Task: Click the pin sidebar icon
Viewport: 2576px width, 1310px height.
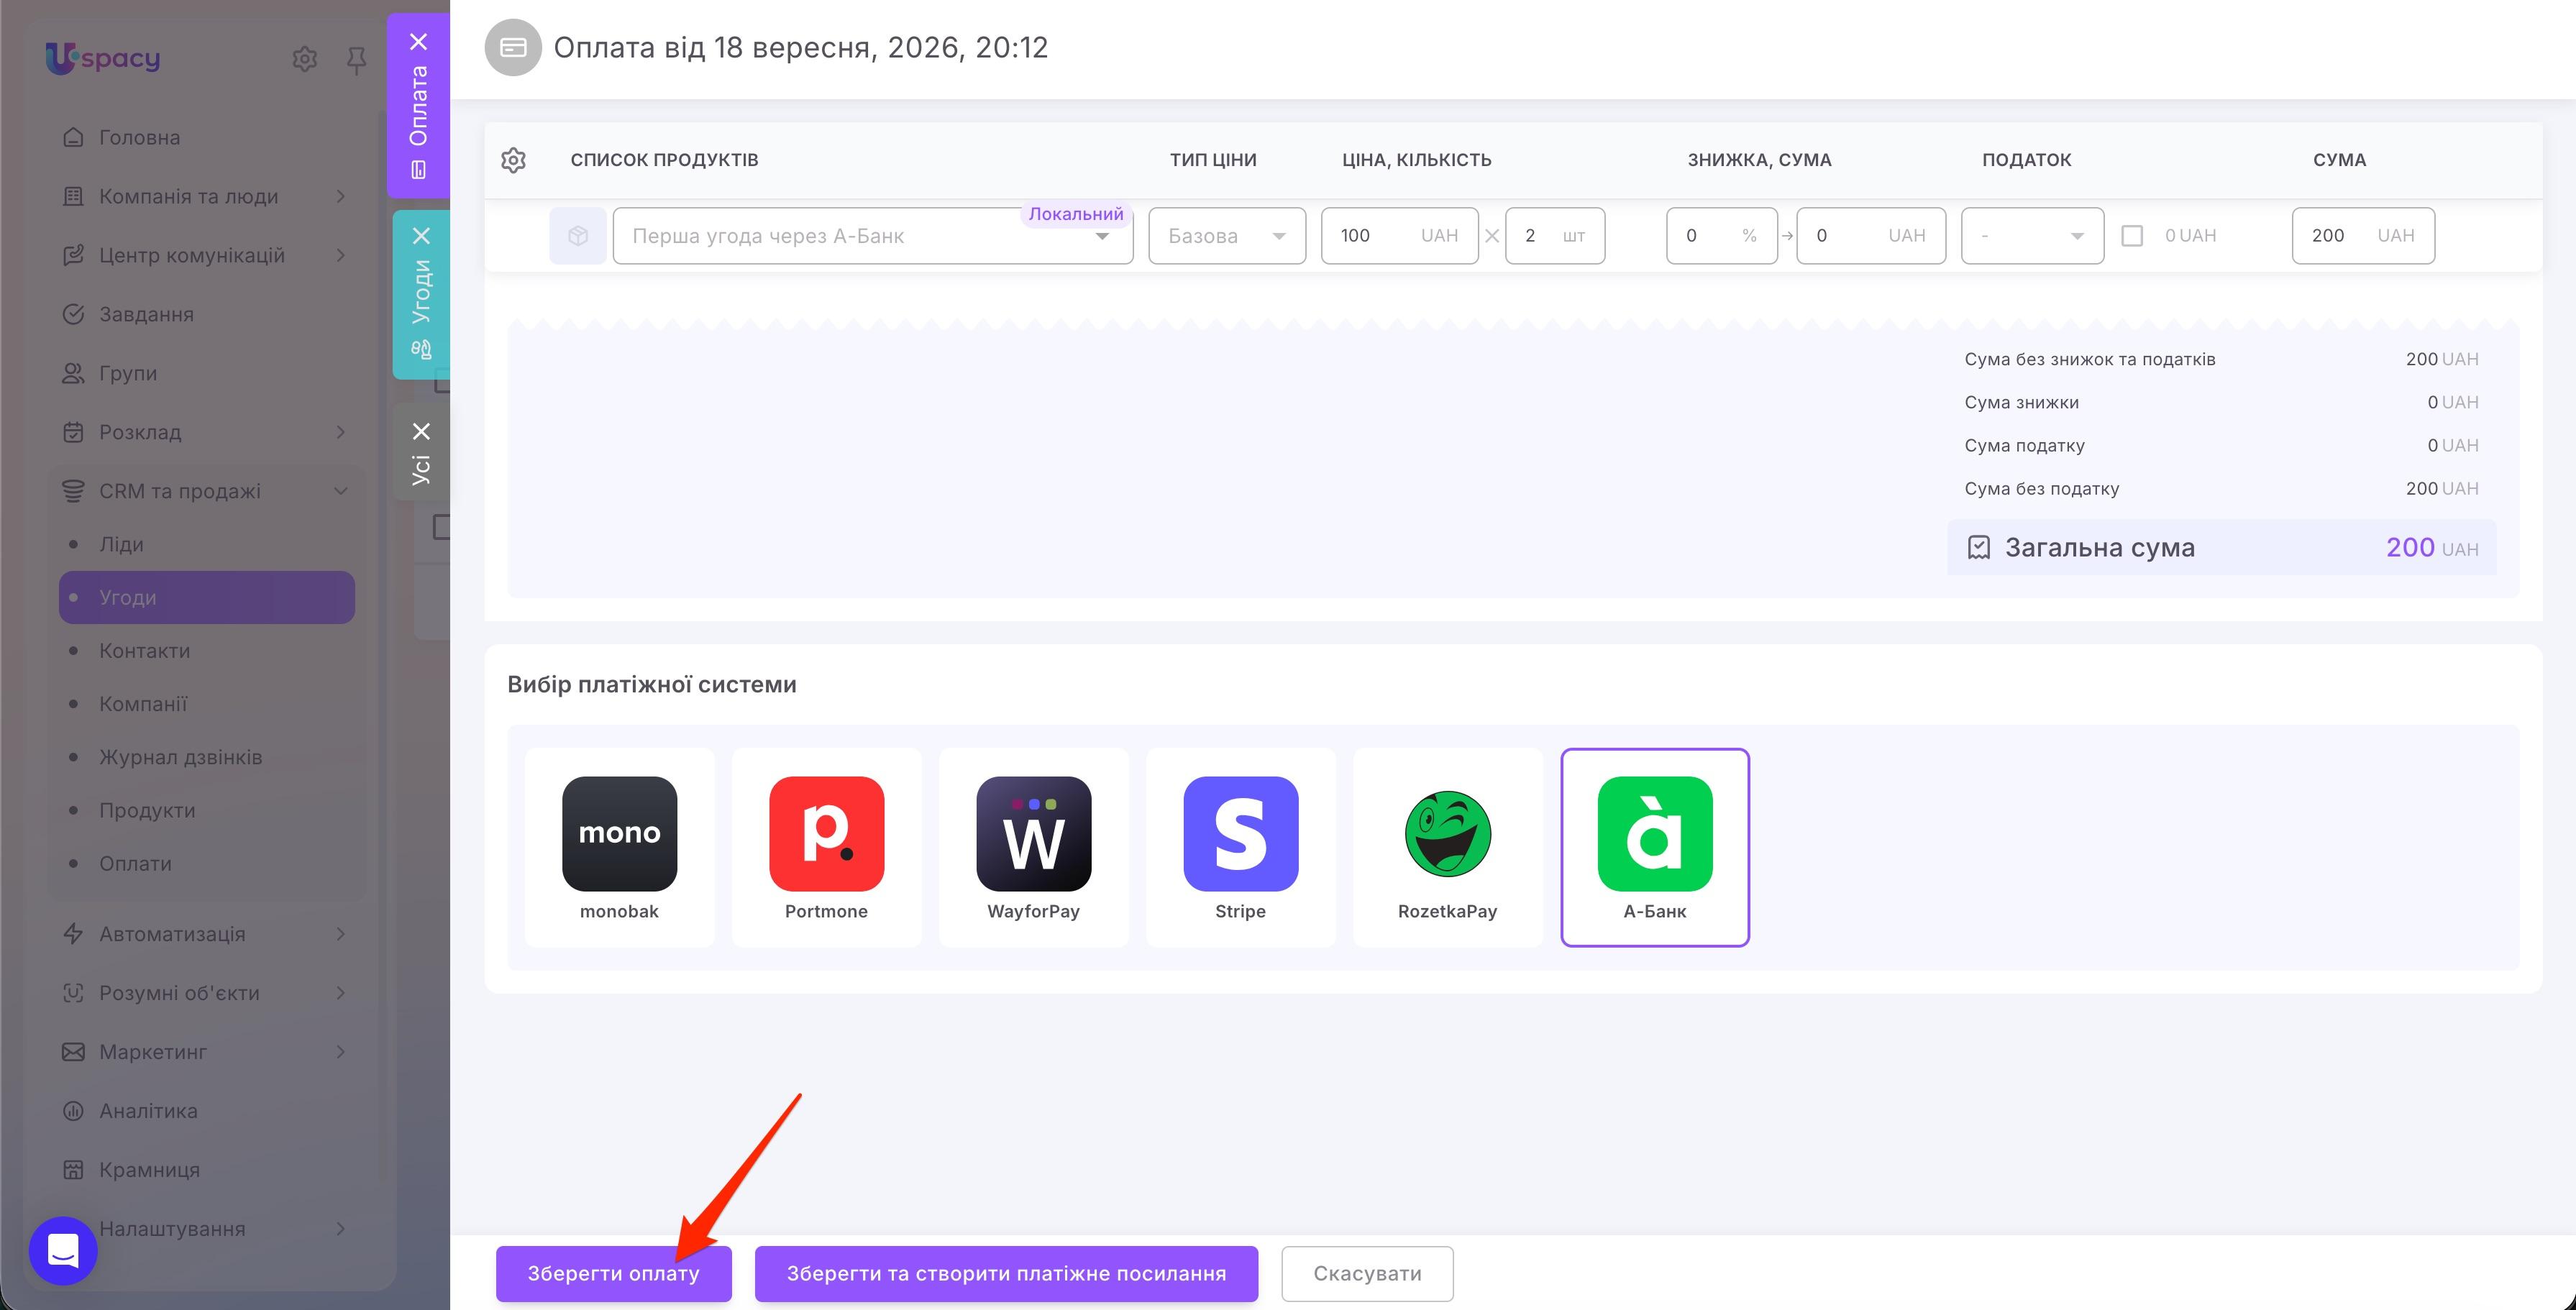Action: (356, 60)
